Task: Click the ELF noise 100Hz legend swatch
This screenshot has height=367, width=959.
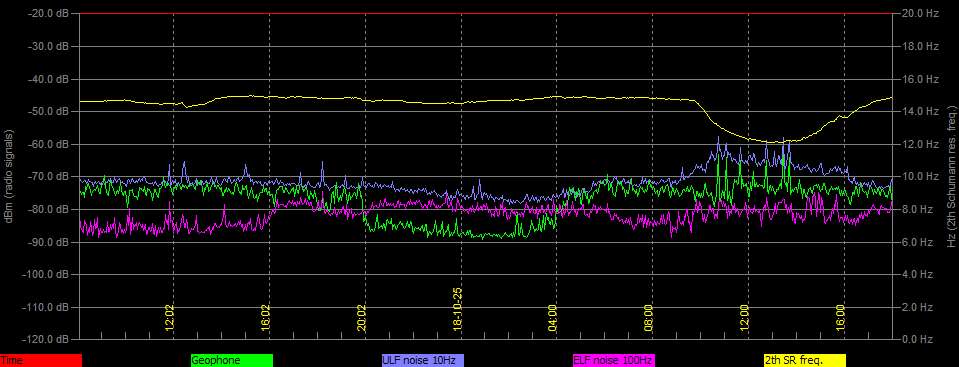Action: (613, 361)
